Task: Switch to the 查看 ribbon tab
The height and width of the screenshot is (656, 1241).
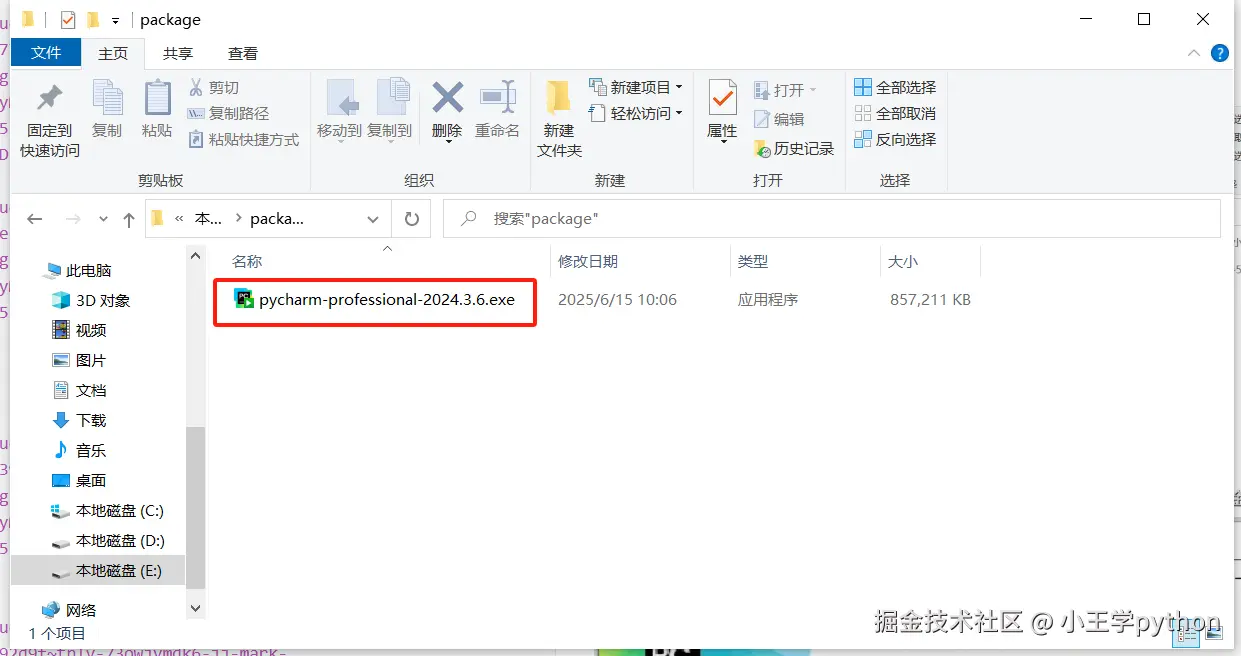Action: (243, 54)
